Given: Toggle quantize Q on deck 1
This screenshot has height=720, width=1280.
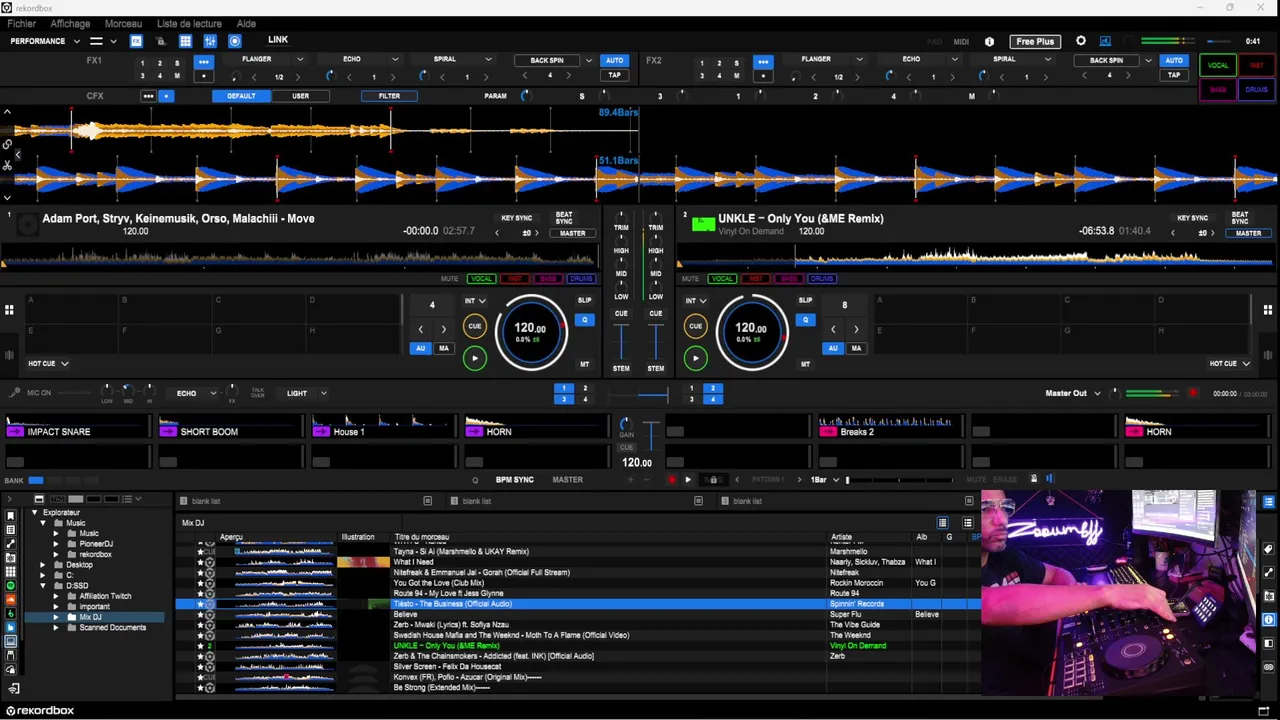Looking at the screenshot, I should 584,320.
